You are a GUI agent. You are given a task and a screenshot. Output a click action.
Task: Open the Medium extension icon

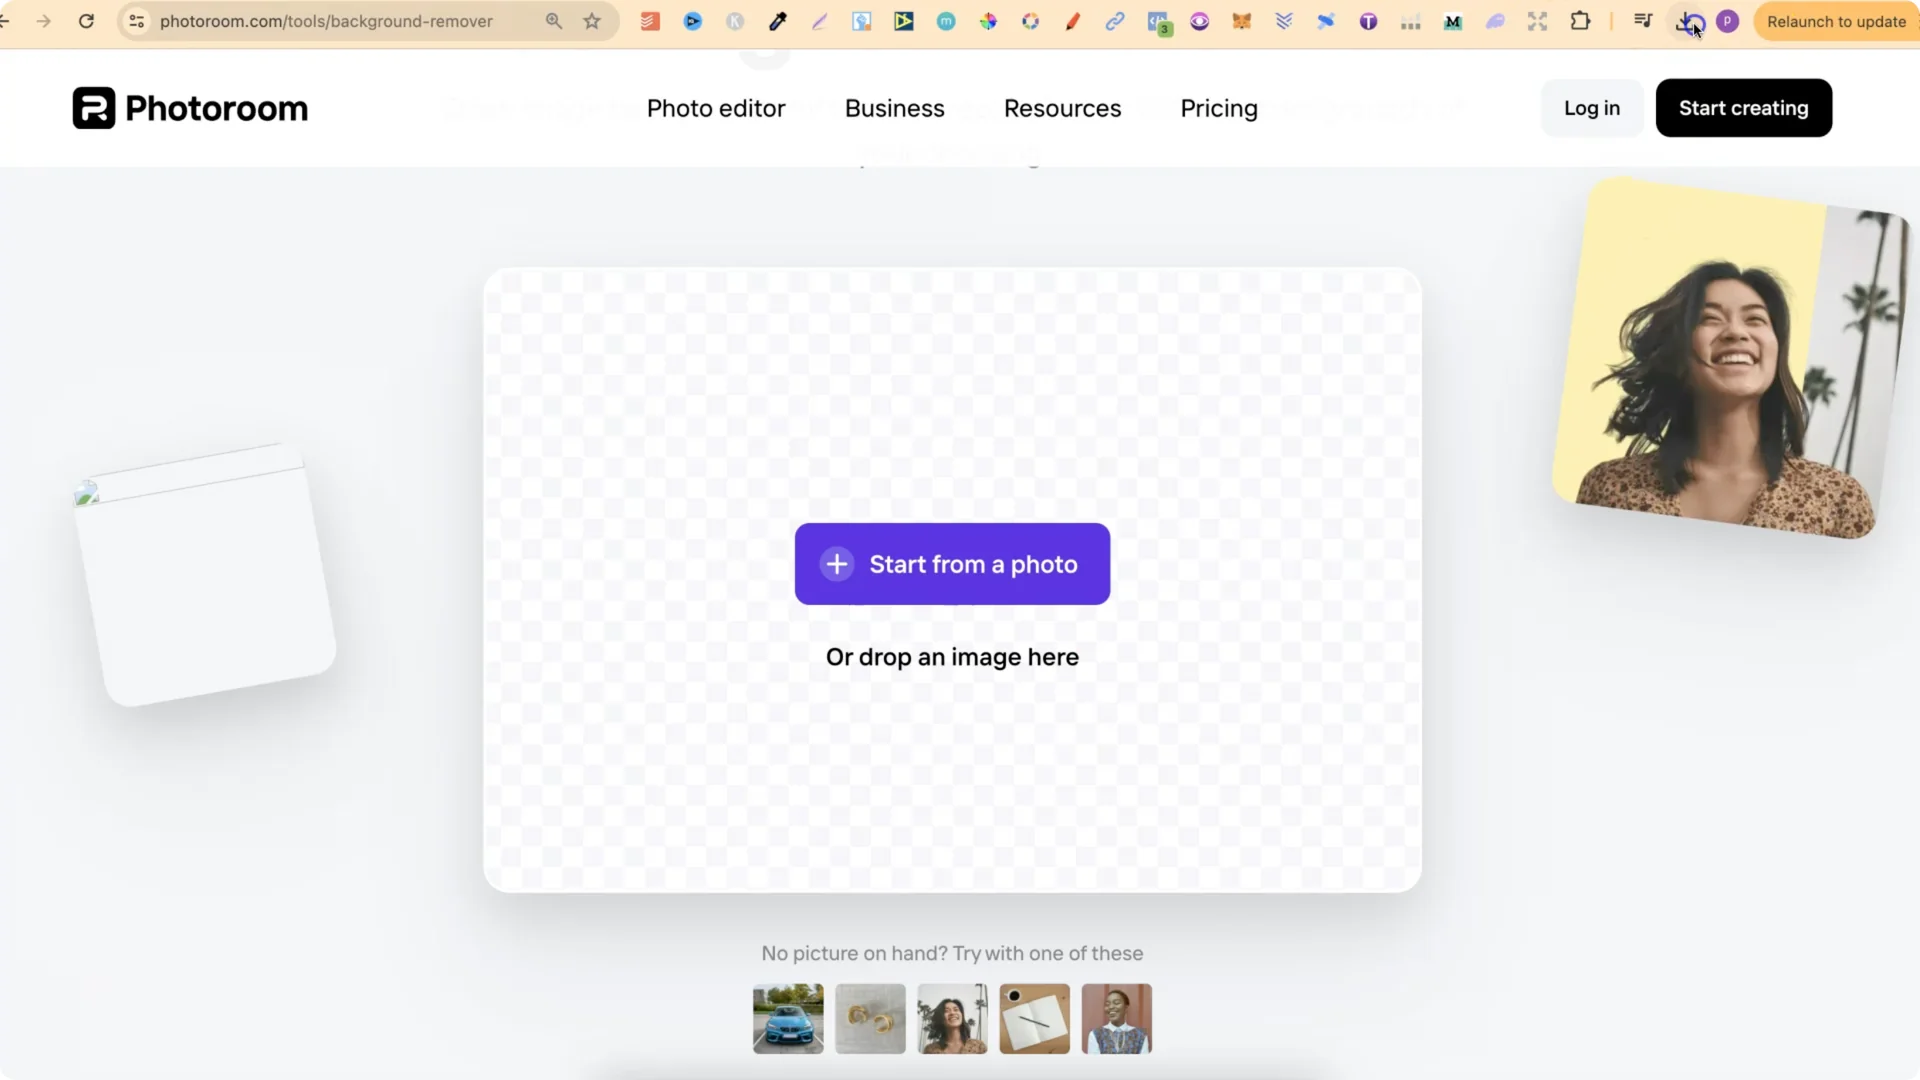tap(1453, 21)
